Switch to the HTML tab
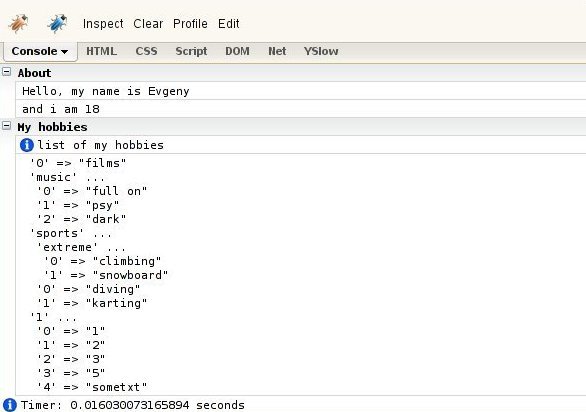Screen dimensions: 586x412 click(102, 51)
